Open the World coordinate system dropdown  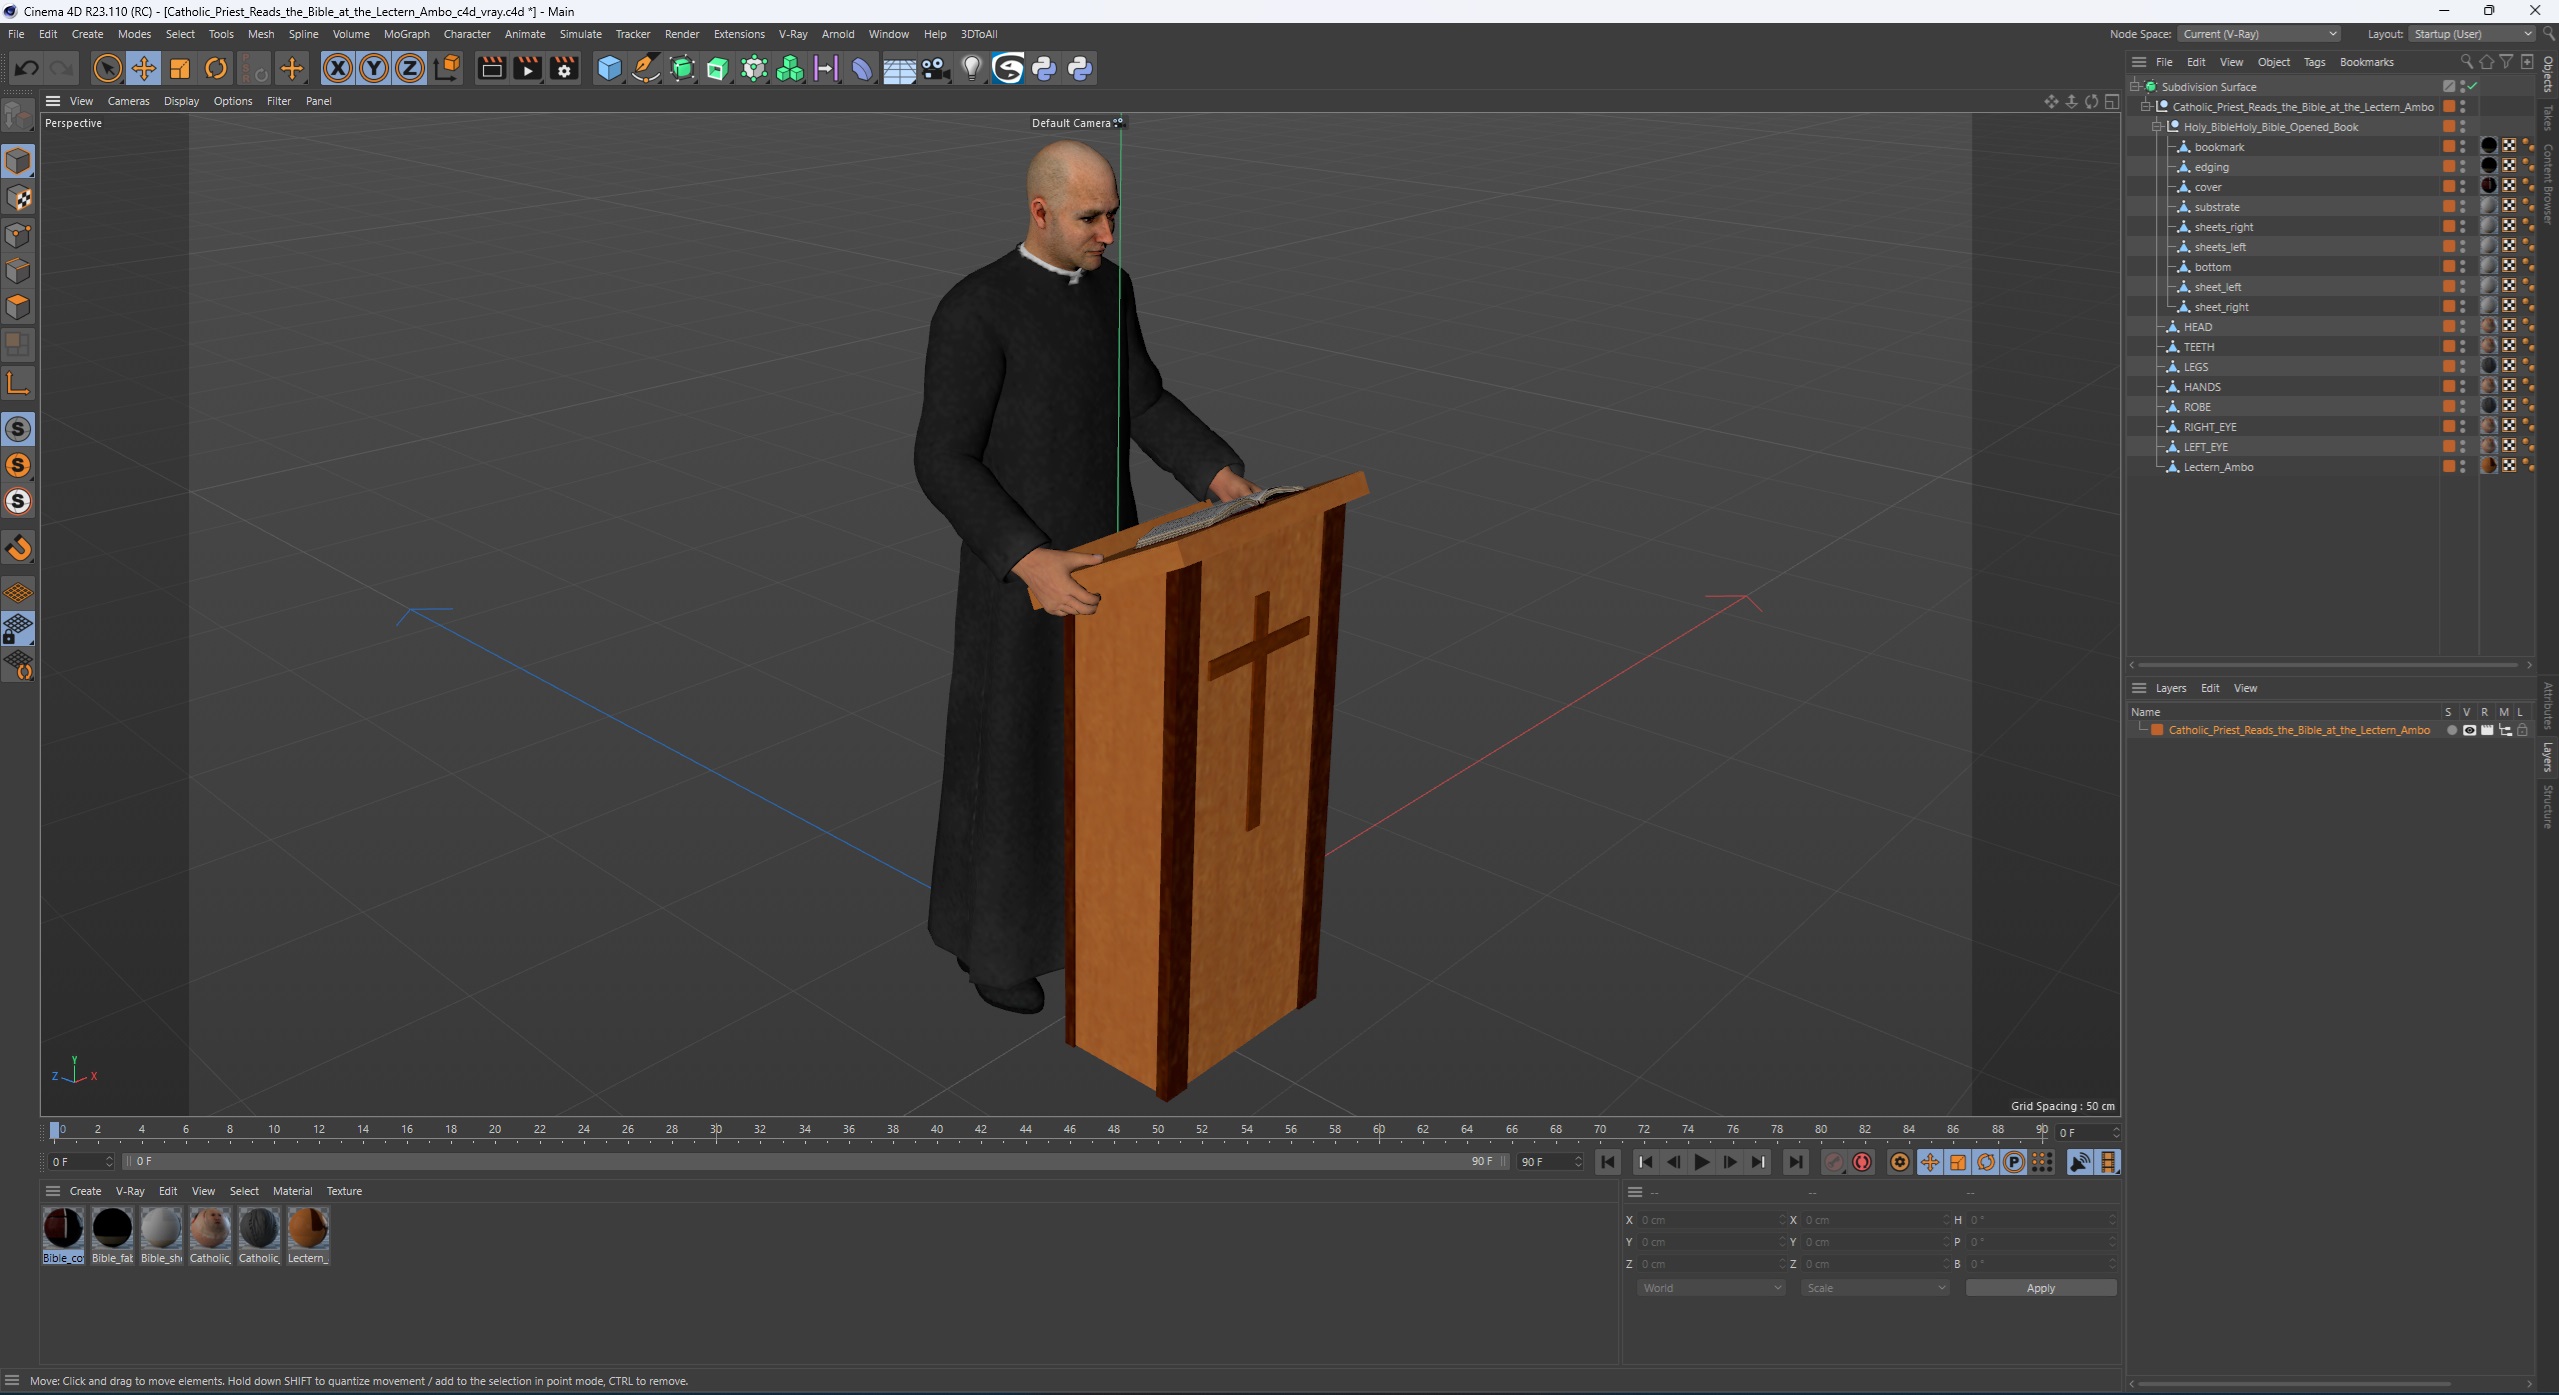click(x=1710, y=1288)
